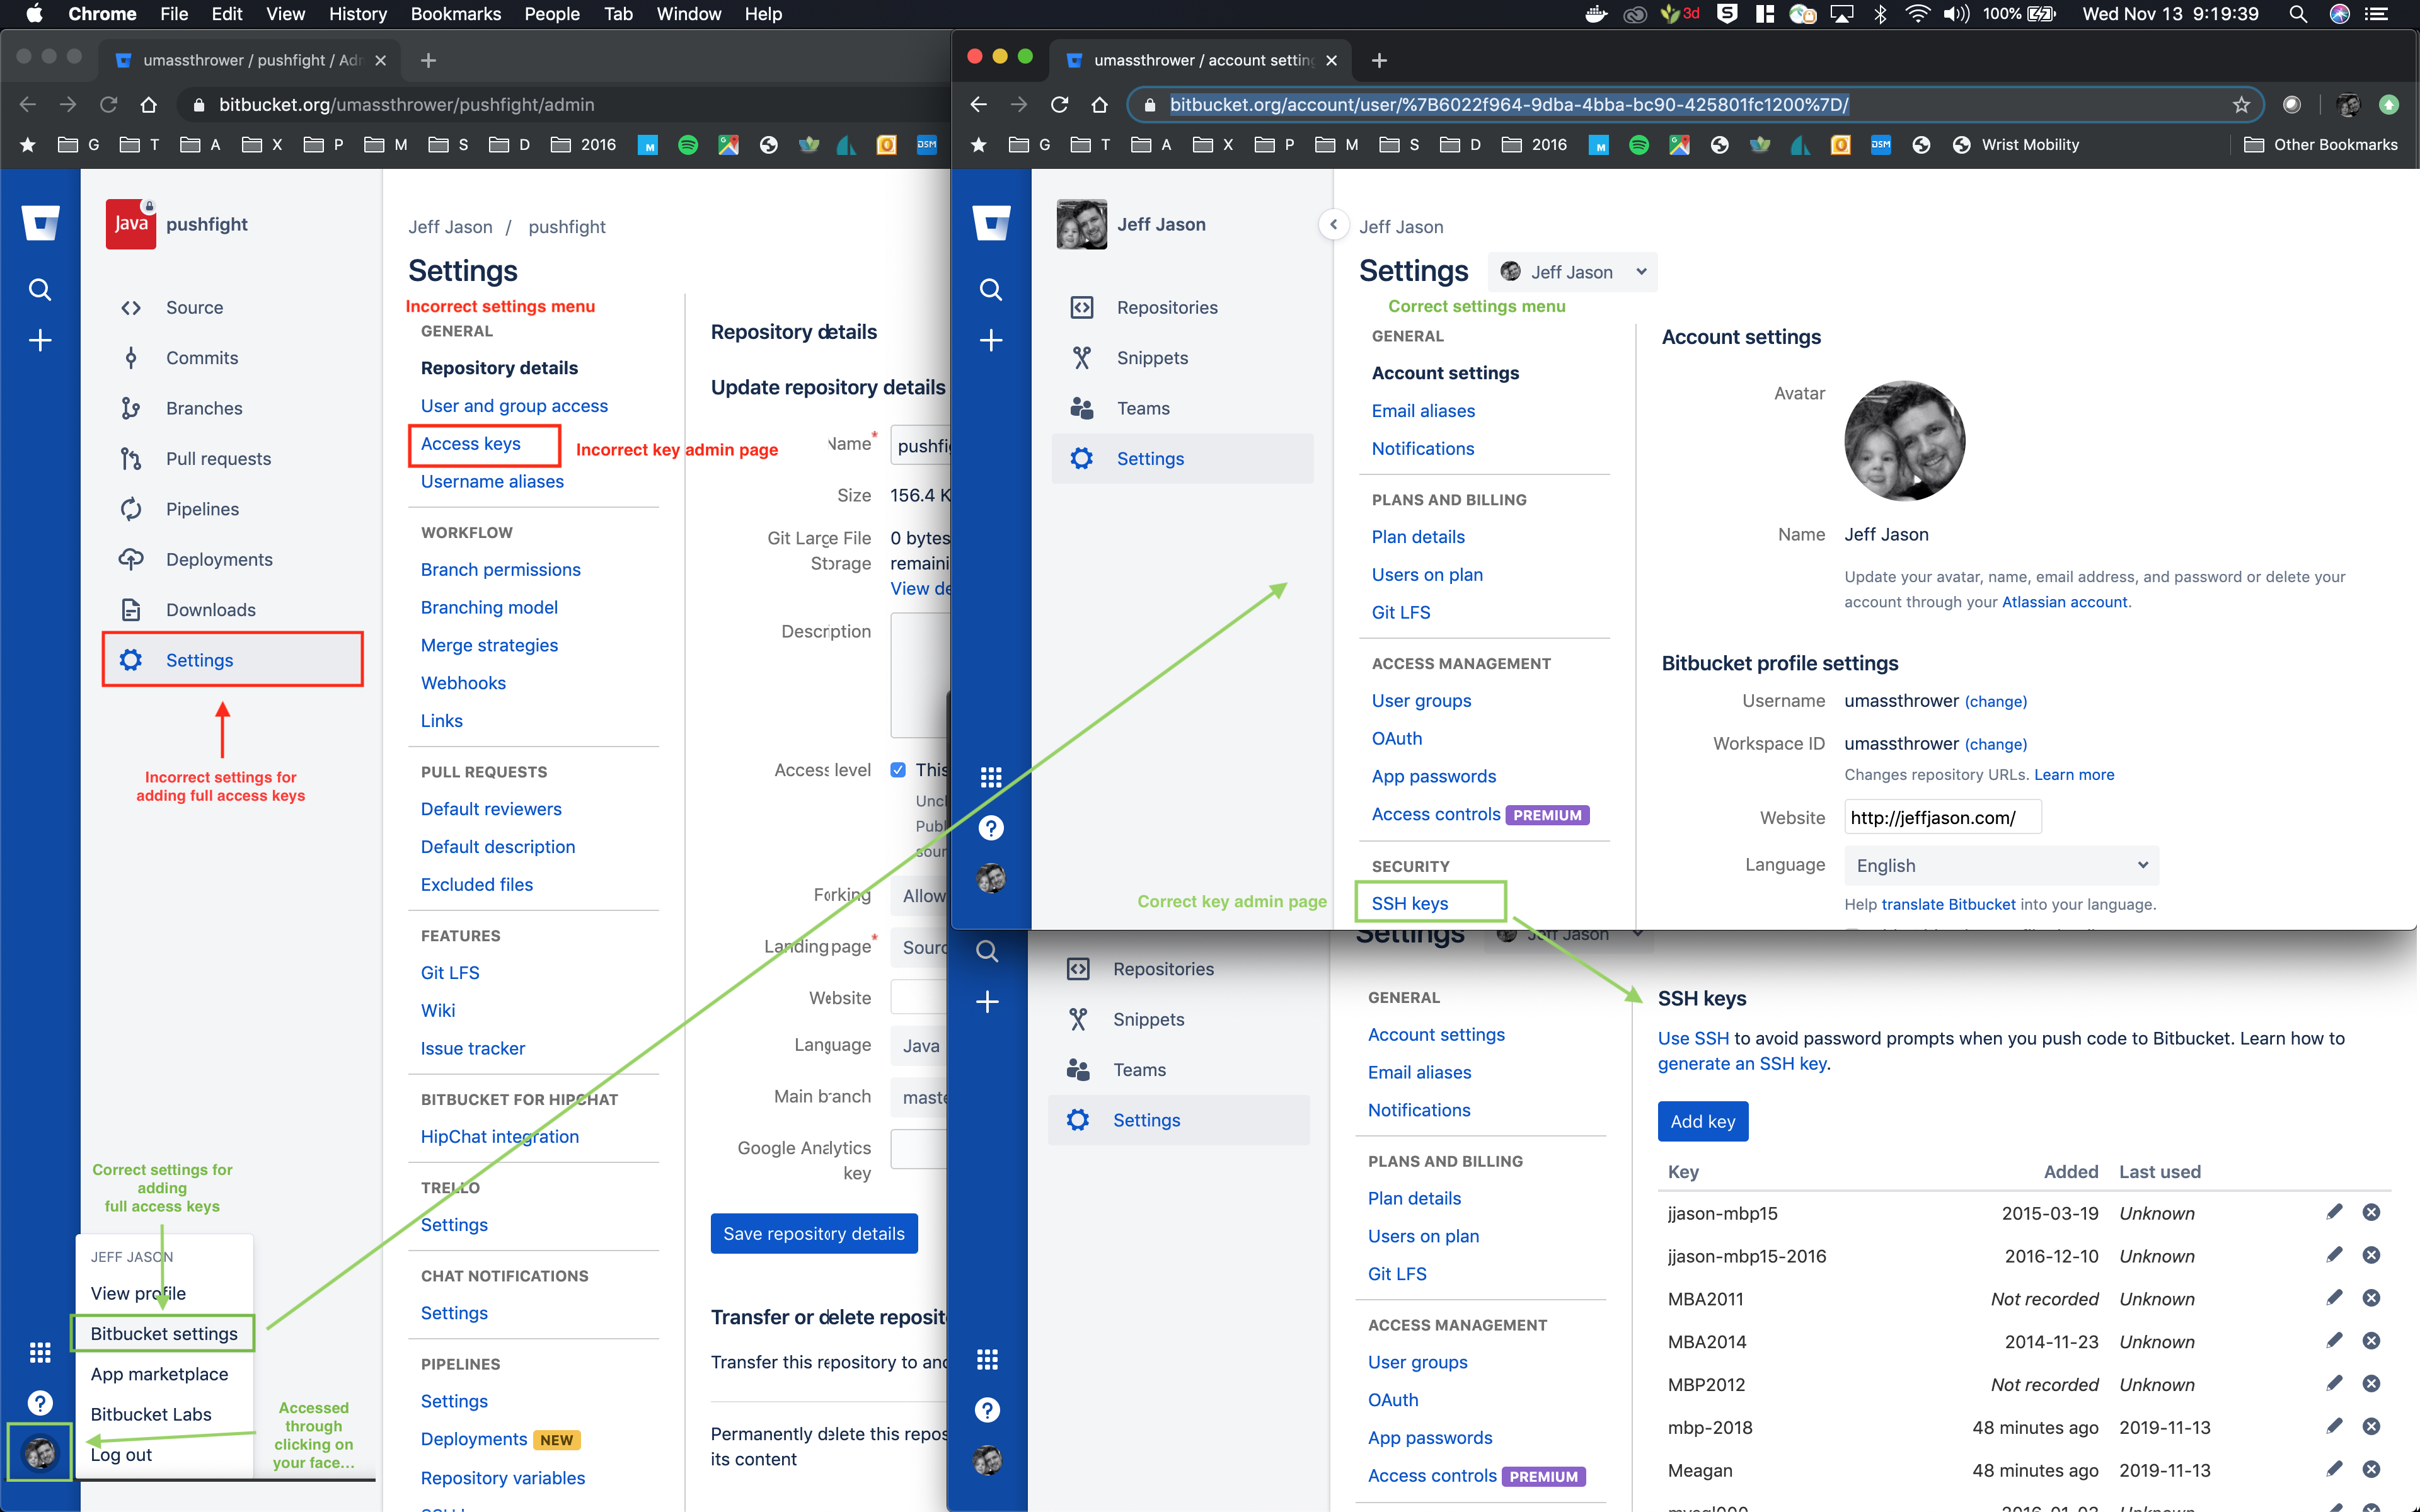Screen dimensions: 2420x1512
Task: Open the Branch permissions link
Action: (500, 569)
